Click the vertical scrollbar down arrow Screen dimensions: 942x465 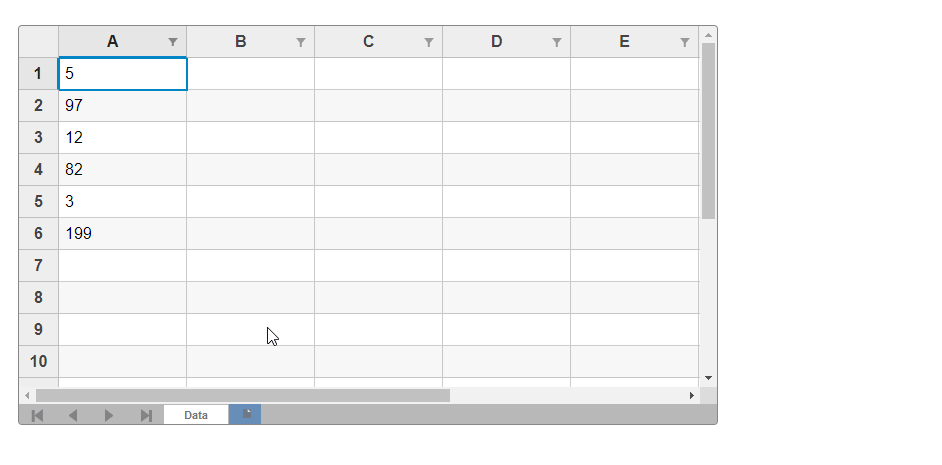[x=708, y=378]
